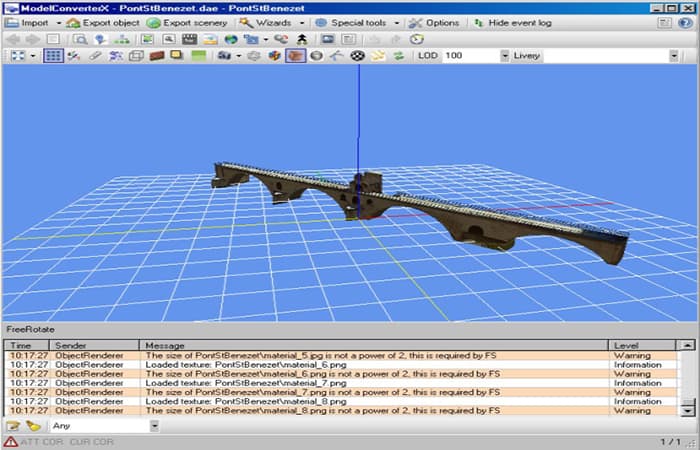
Task: Click Export scenery
Action: click(187, 23)
